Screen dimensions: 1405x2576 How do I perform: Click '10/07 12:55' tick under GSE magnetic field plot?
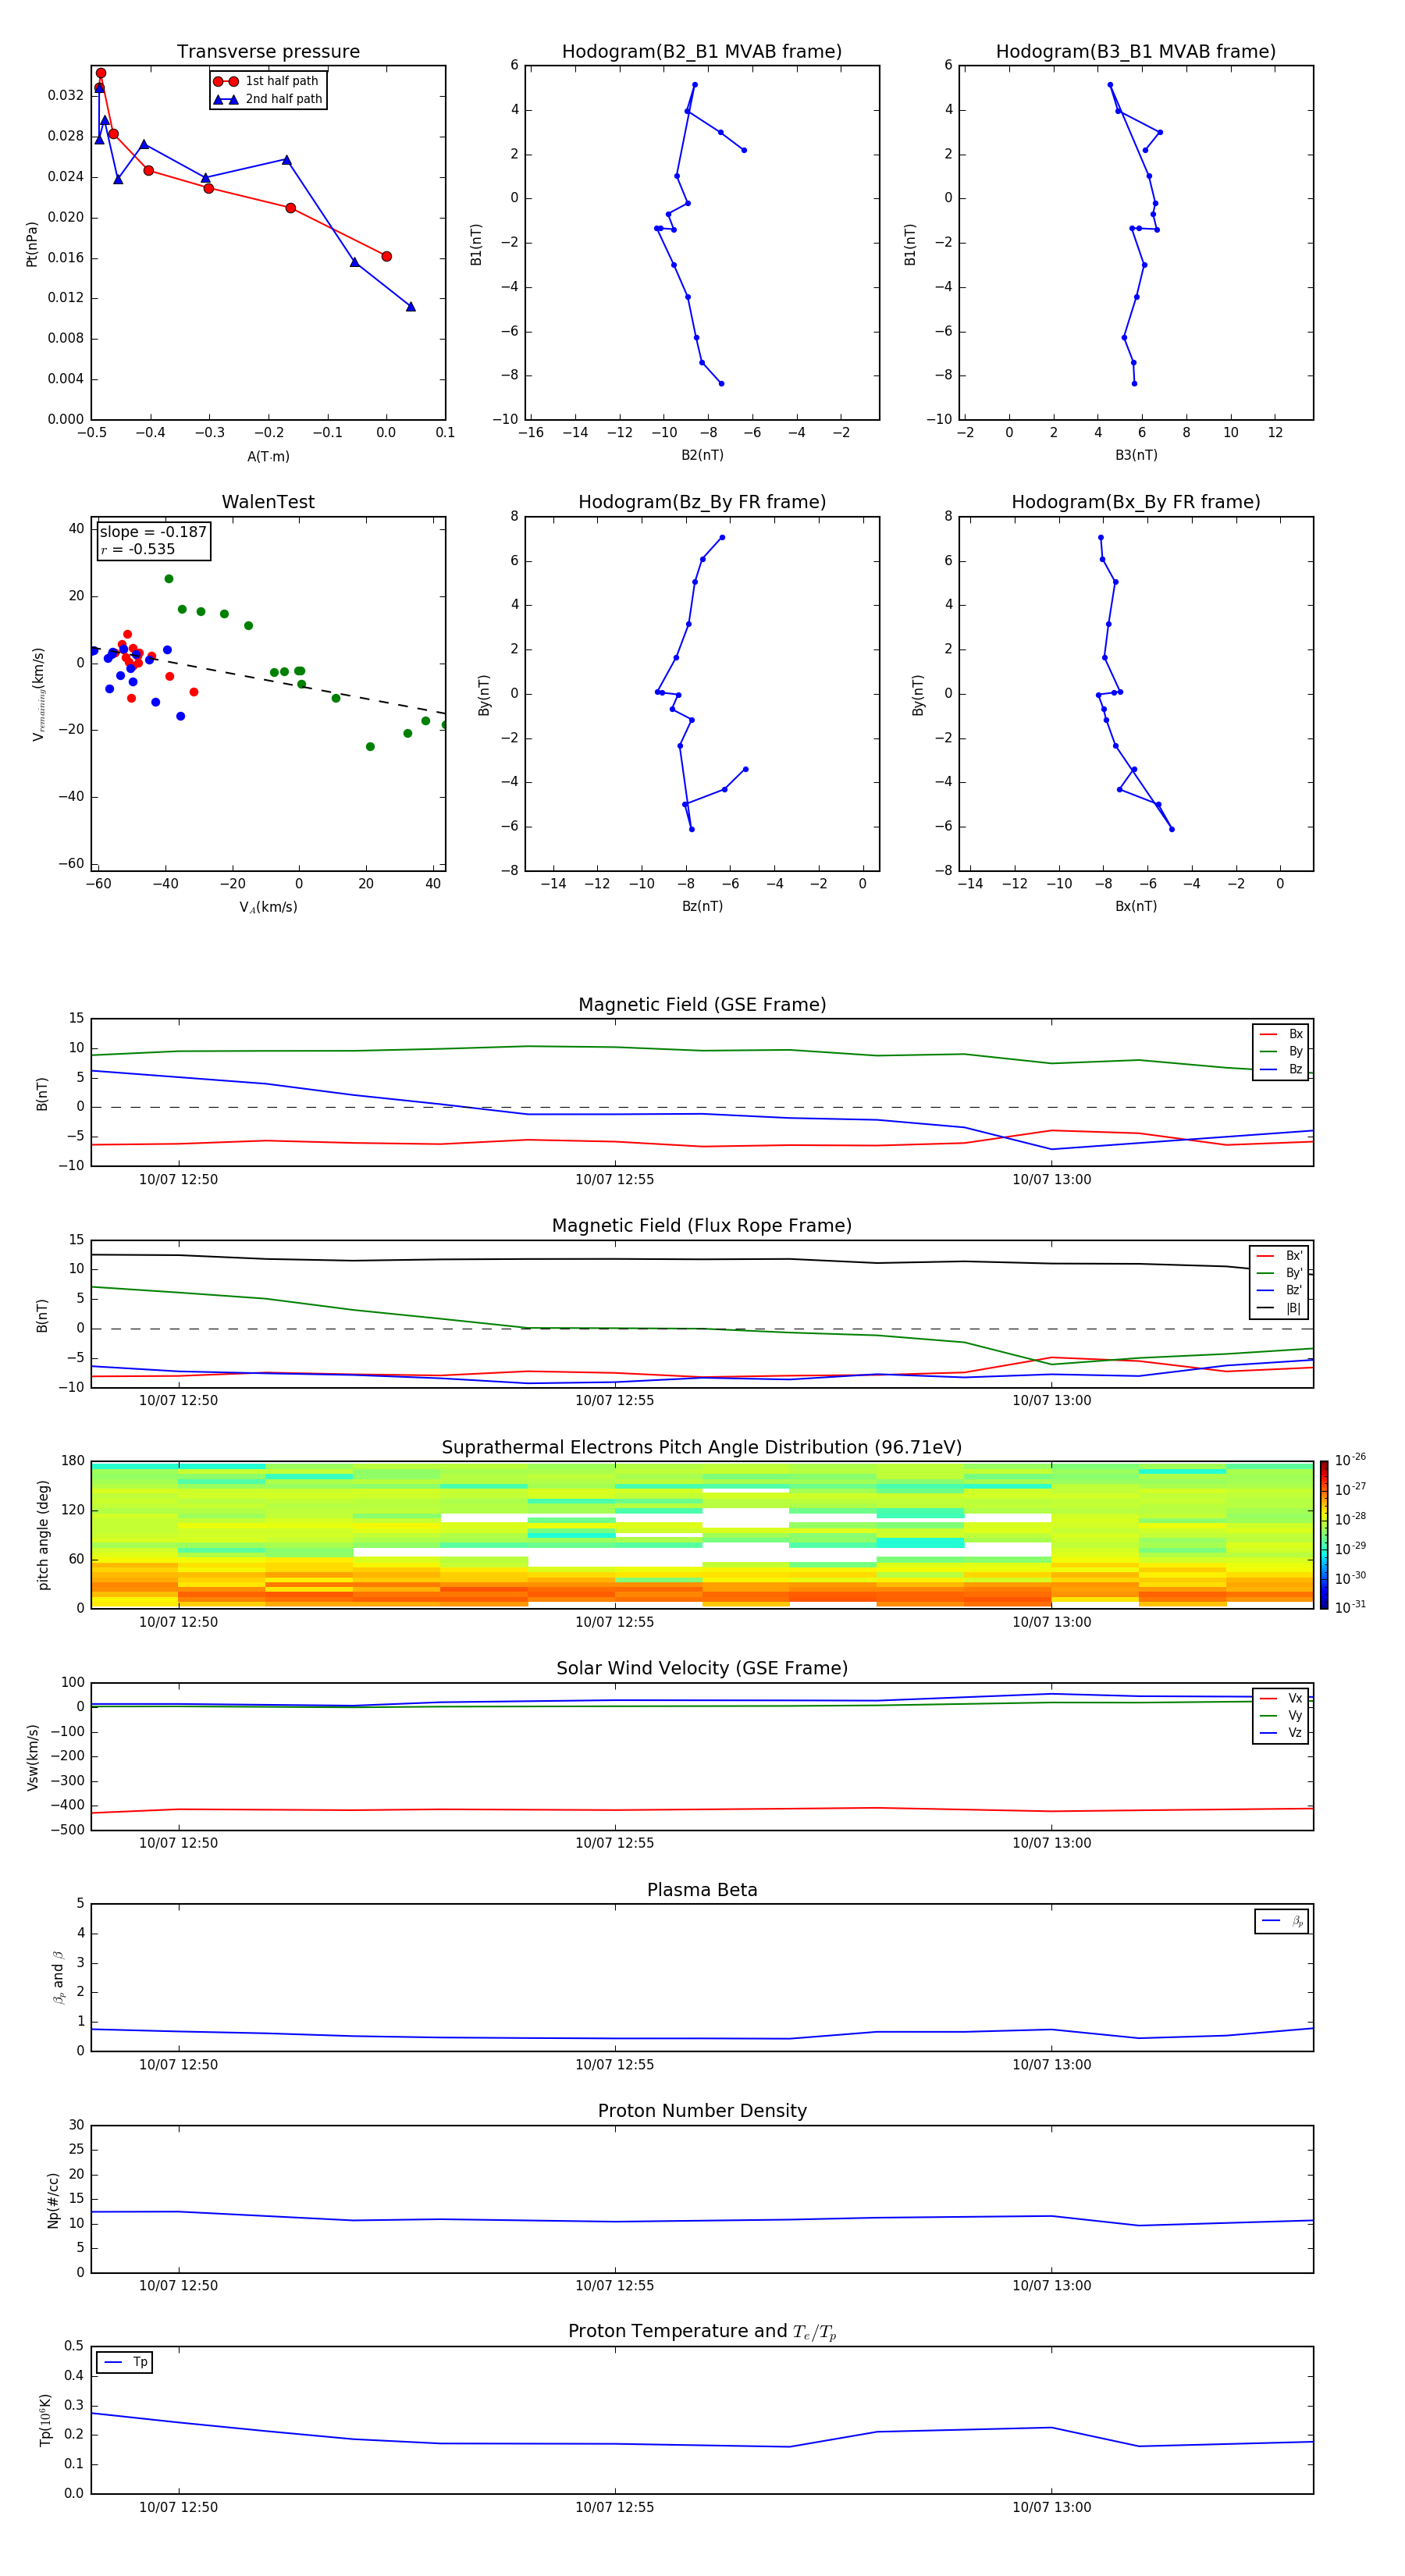coord(614,1180)
